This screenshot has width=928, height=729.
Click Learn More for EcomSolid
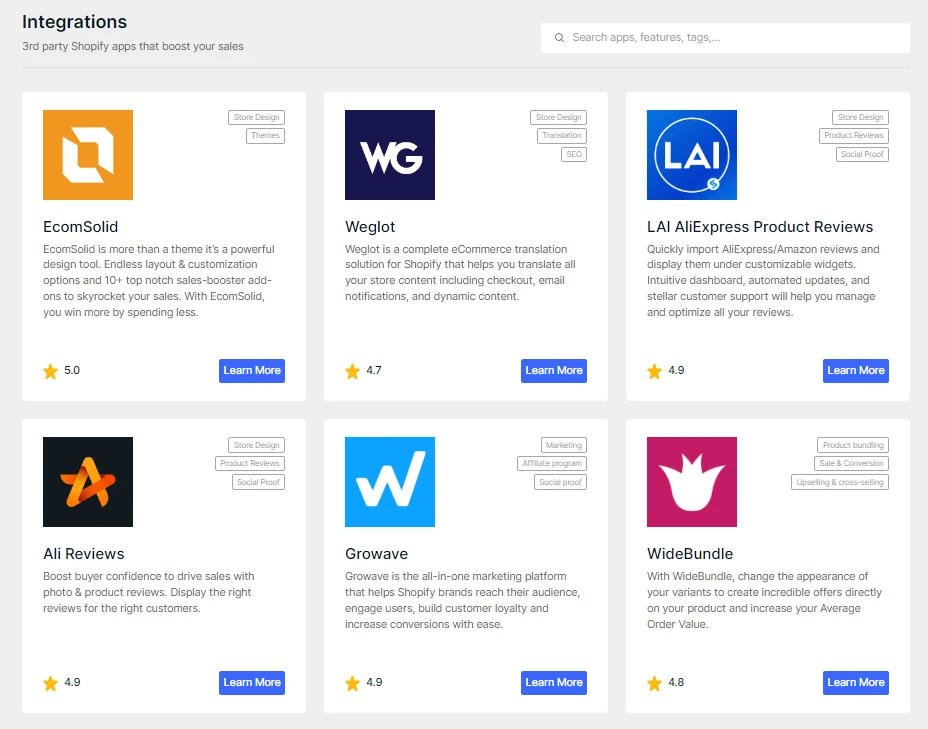(x=252, y=371)
